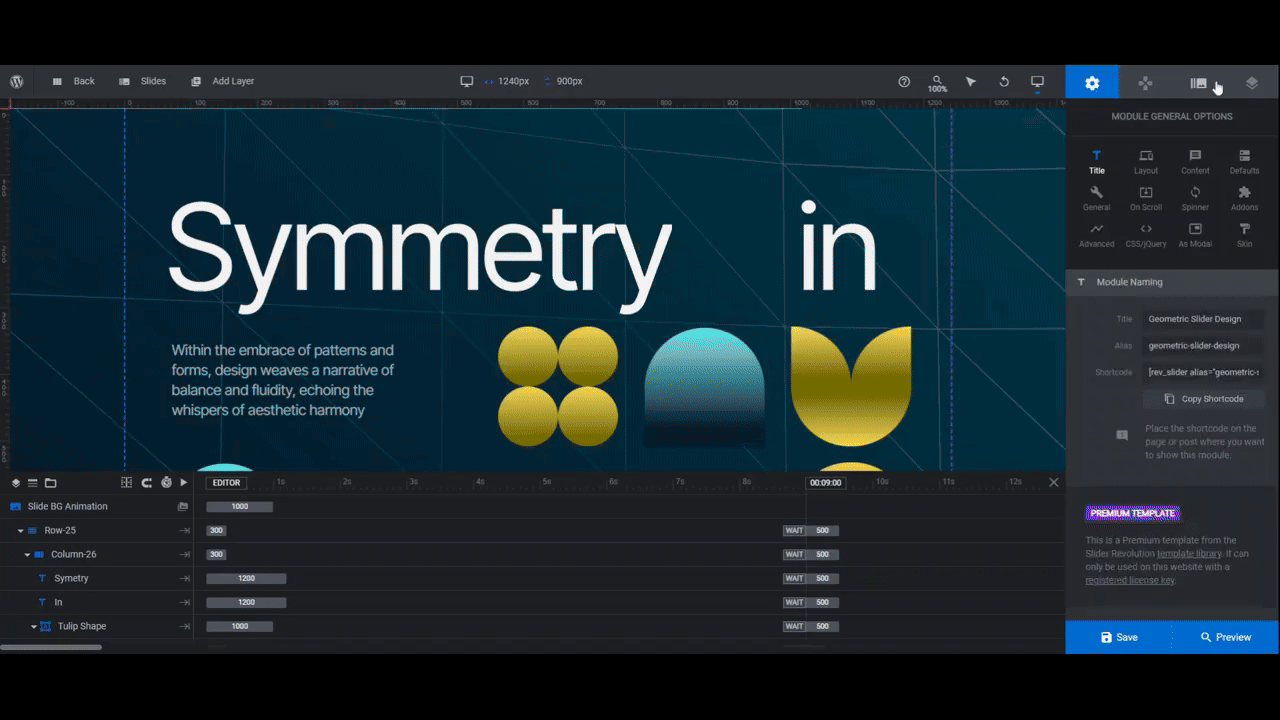Select the General wrench option
The height and width of the screenshot is (720, 1280).
[x=1097, y=198]
